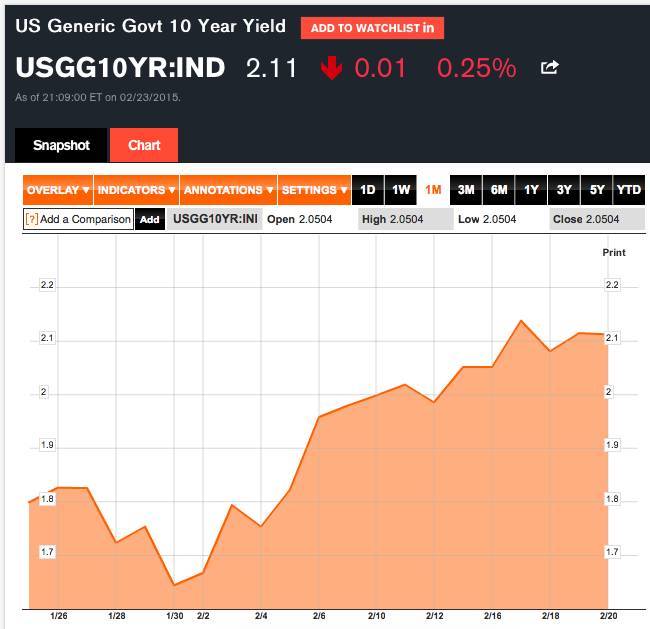Click the black Add button

[x=150, y=219]
